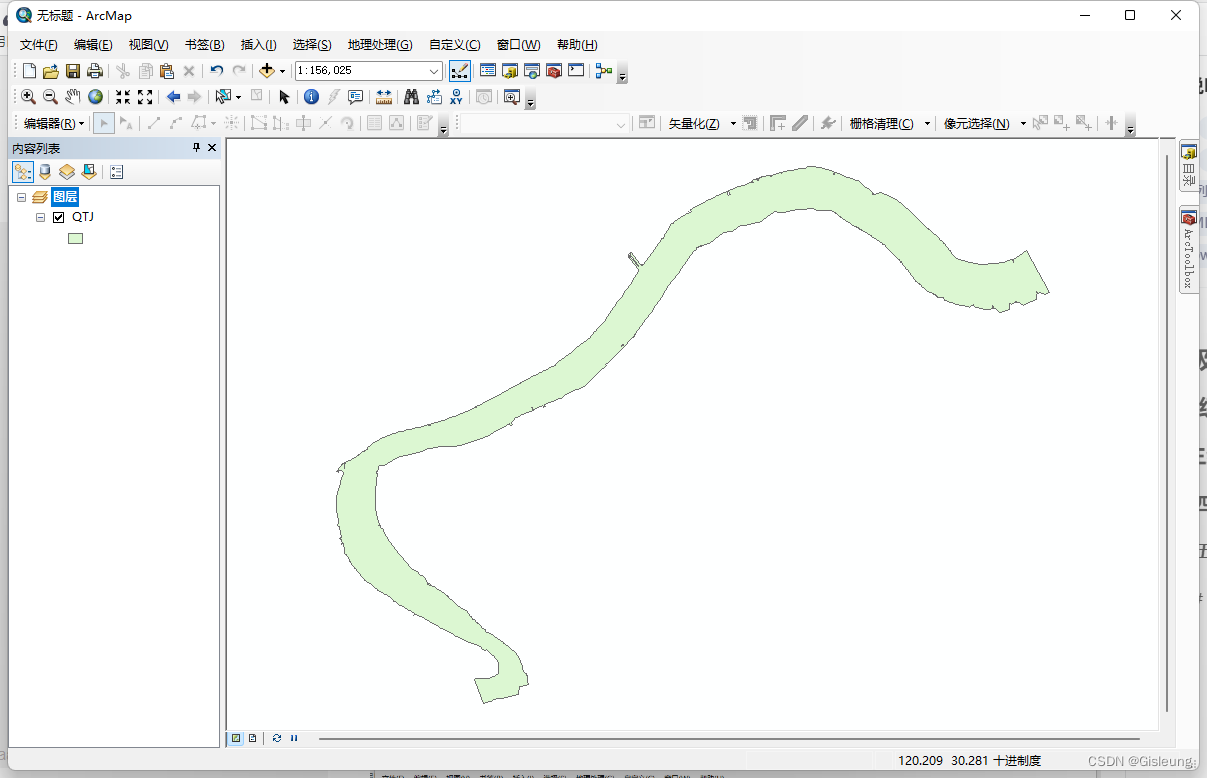Toggle the Editor toolbar button
Viewport: 1207px width, 778px height.
pyautogui.click(x=460, y=71)
